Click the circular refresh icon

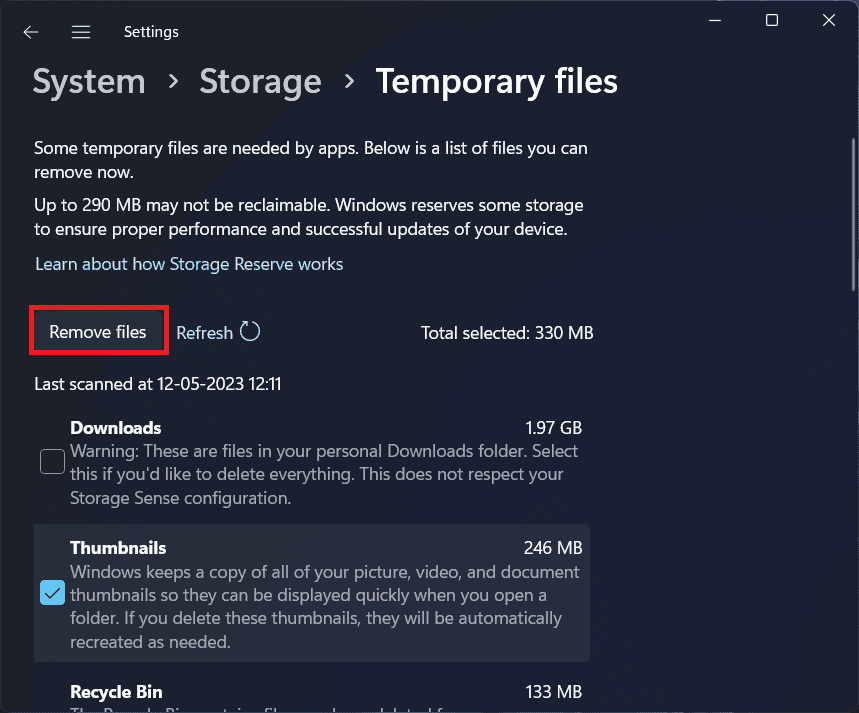(250, 332)
